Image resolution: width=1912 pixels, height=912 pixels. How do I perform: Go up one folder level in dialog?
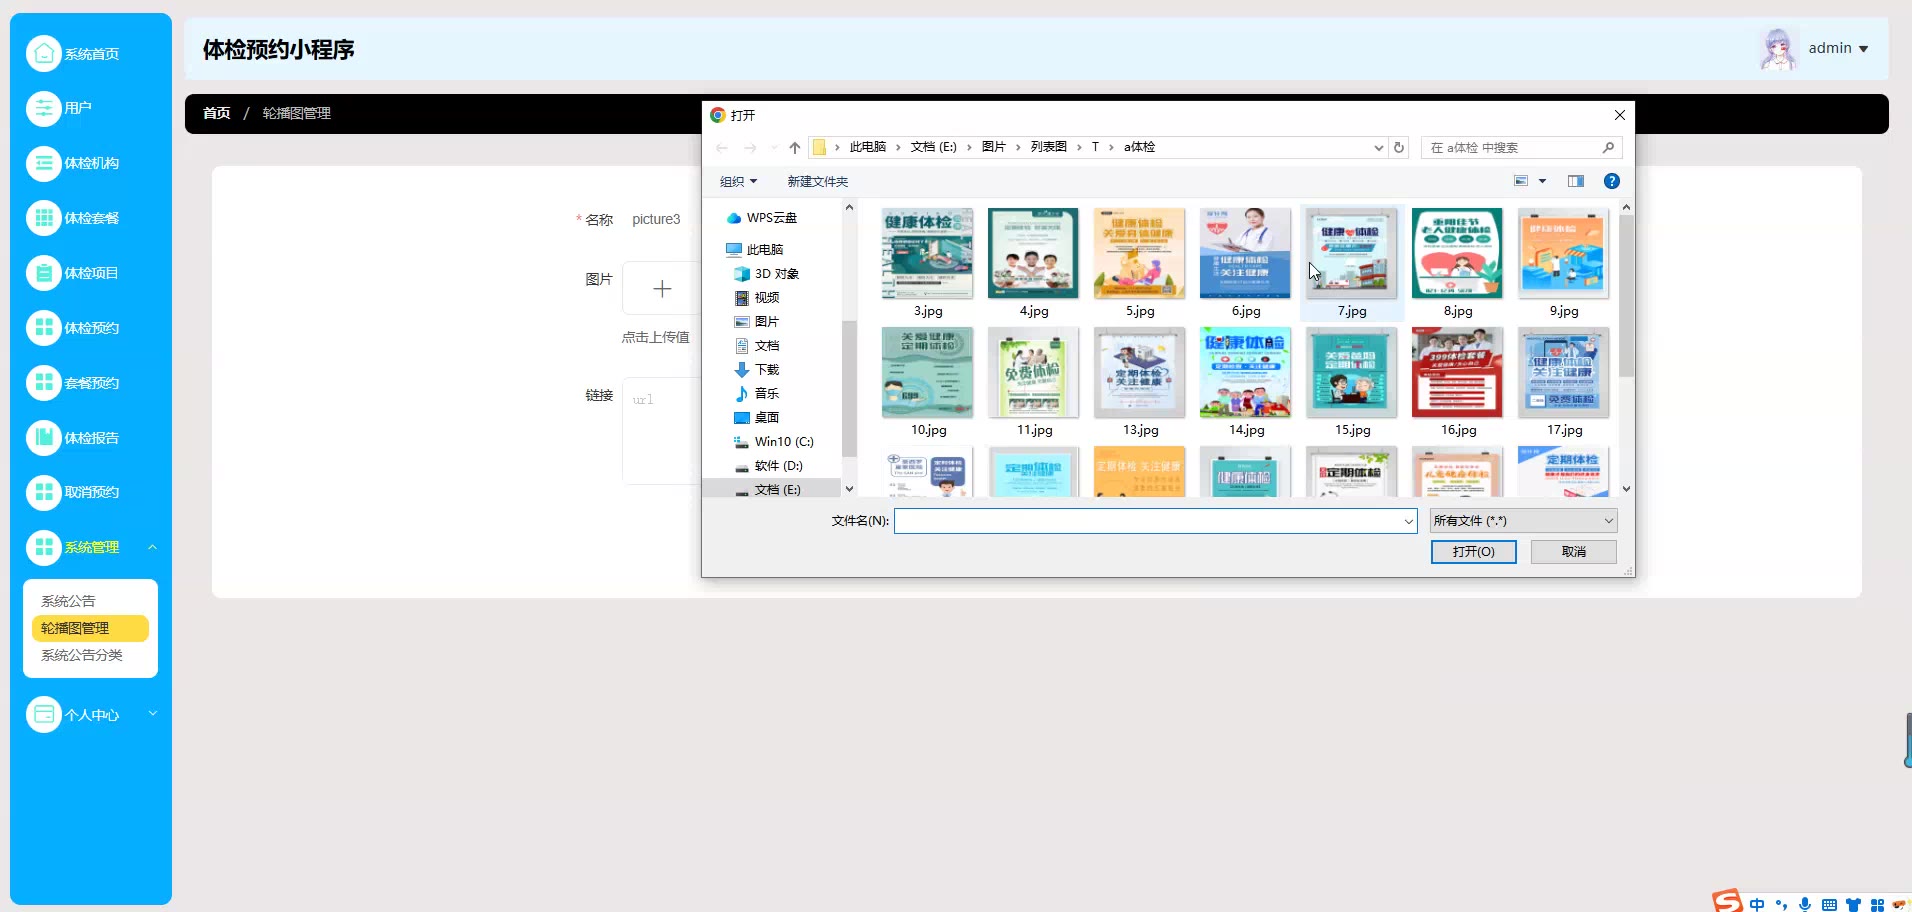tap(795, 148)
